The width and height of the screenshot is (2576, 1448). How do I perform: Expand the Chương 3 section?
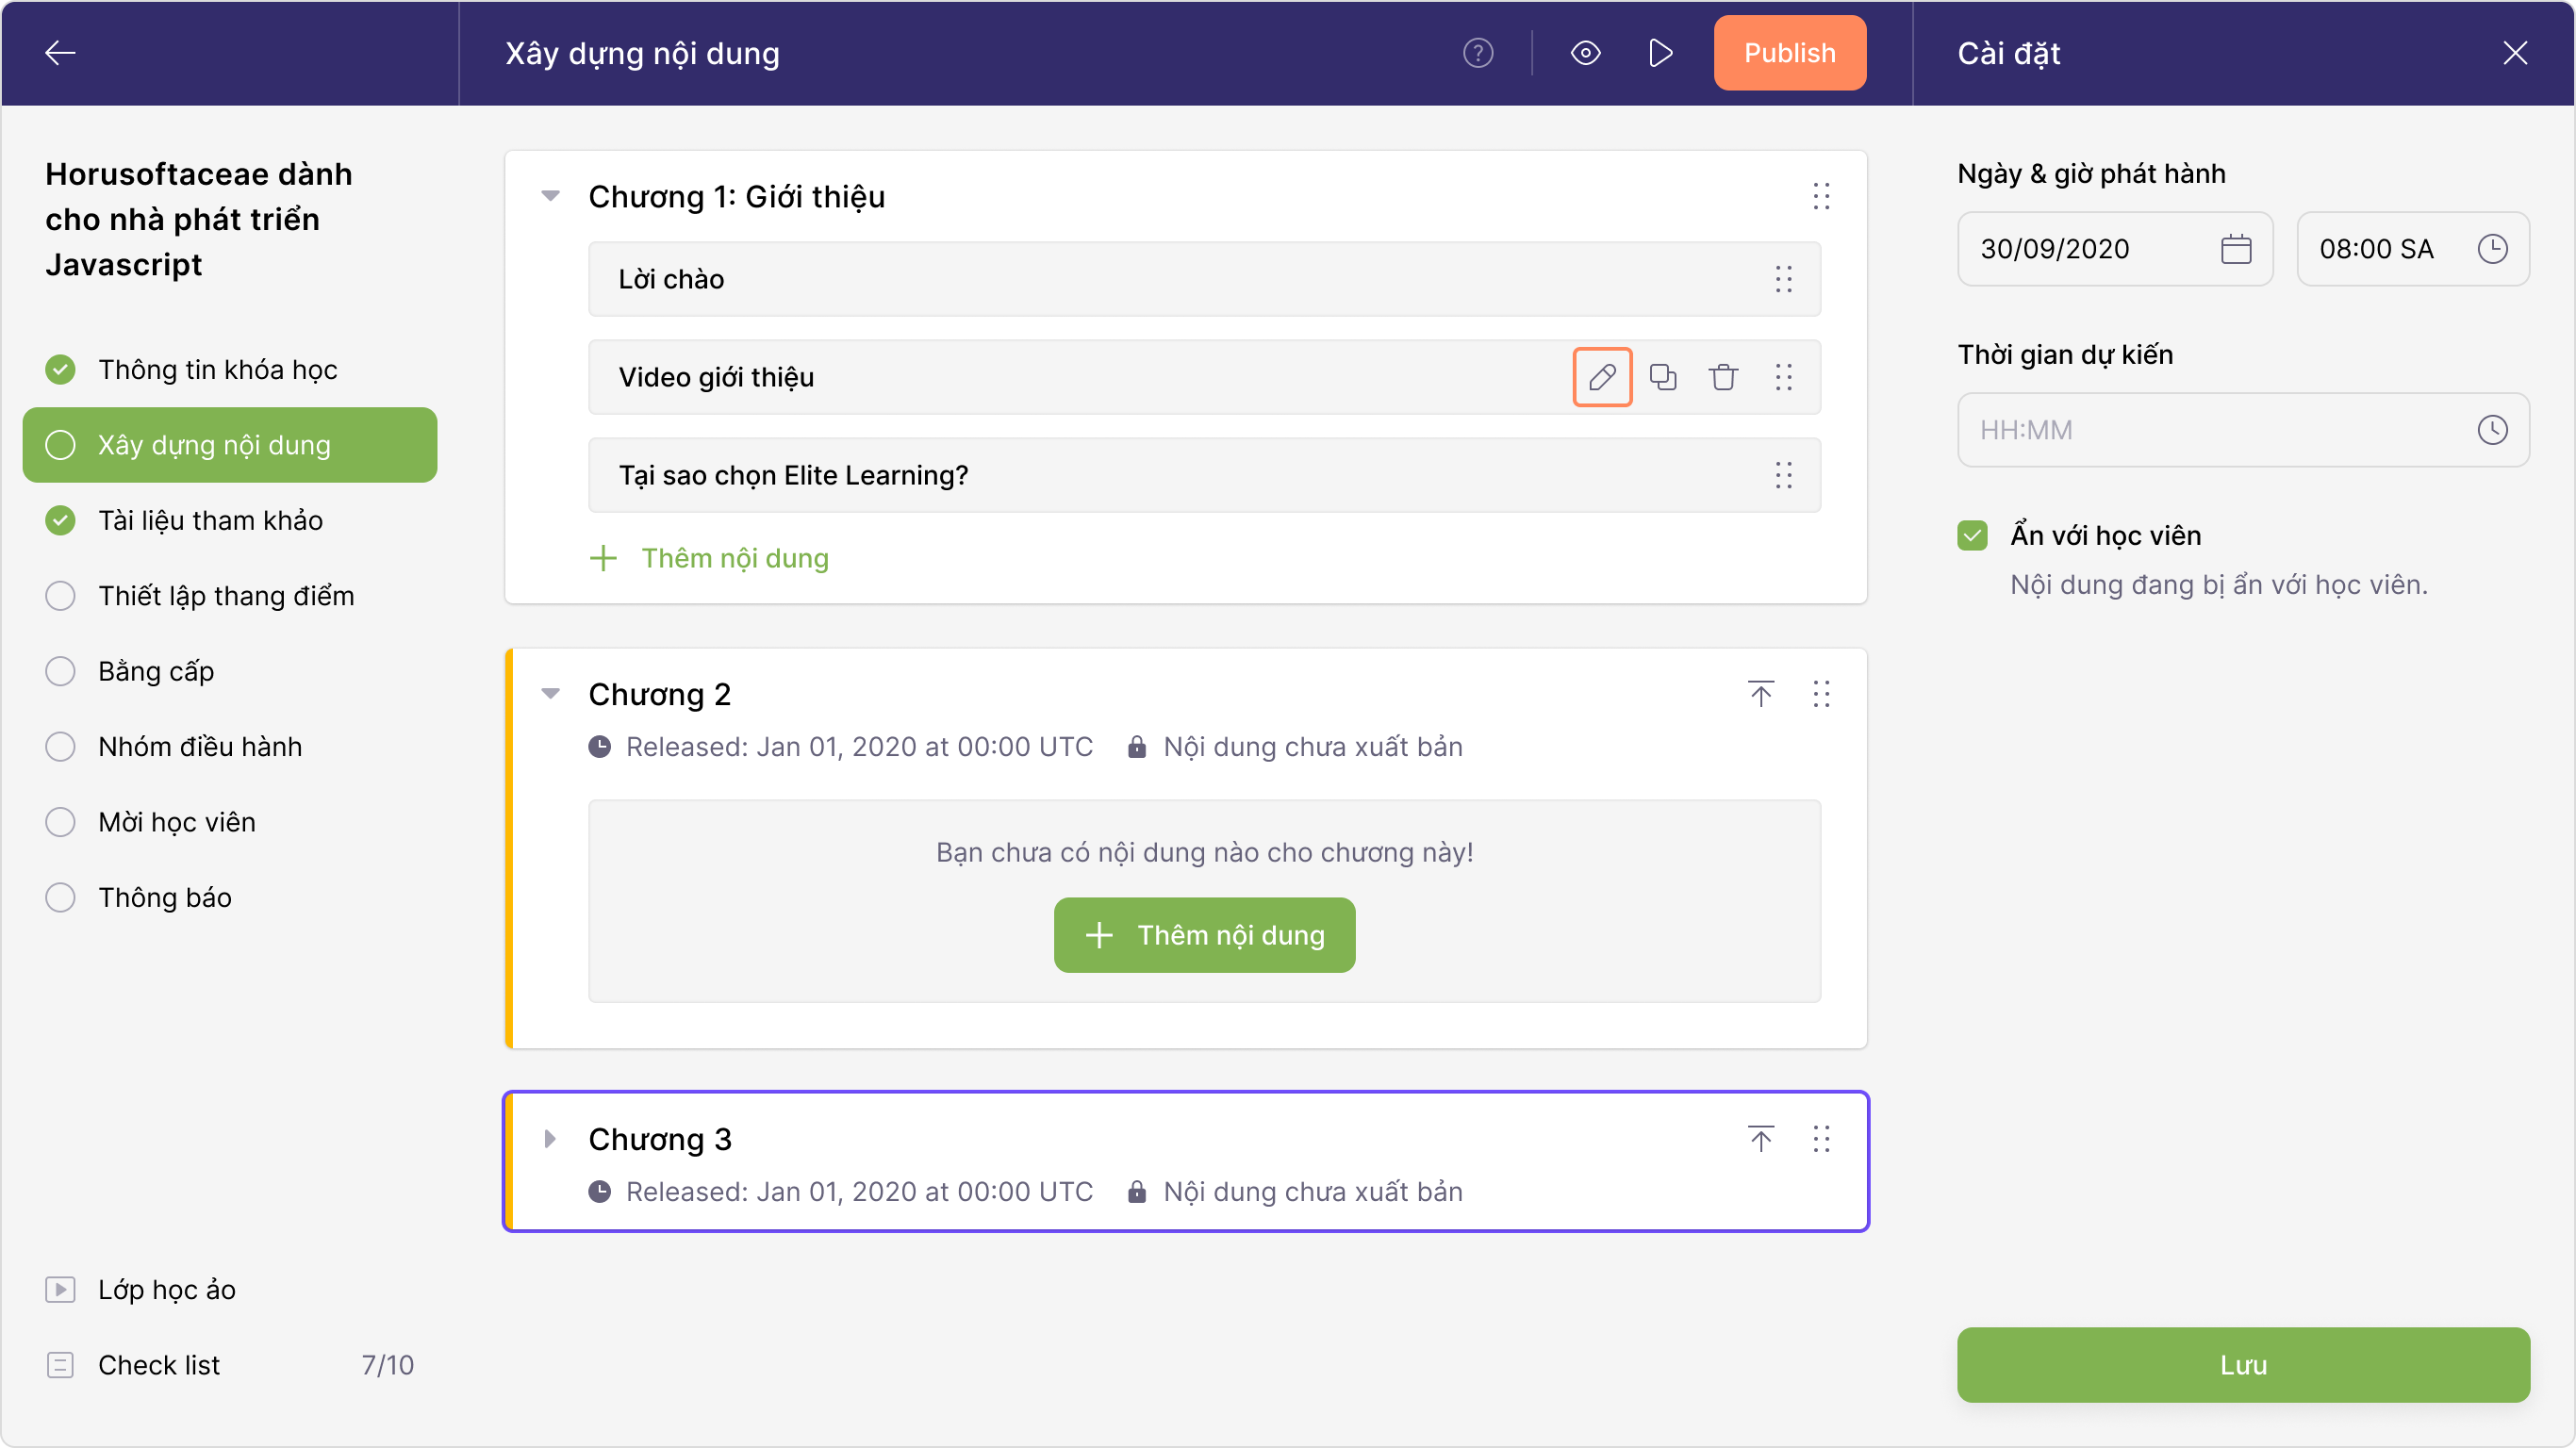tap(550, 1139)
